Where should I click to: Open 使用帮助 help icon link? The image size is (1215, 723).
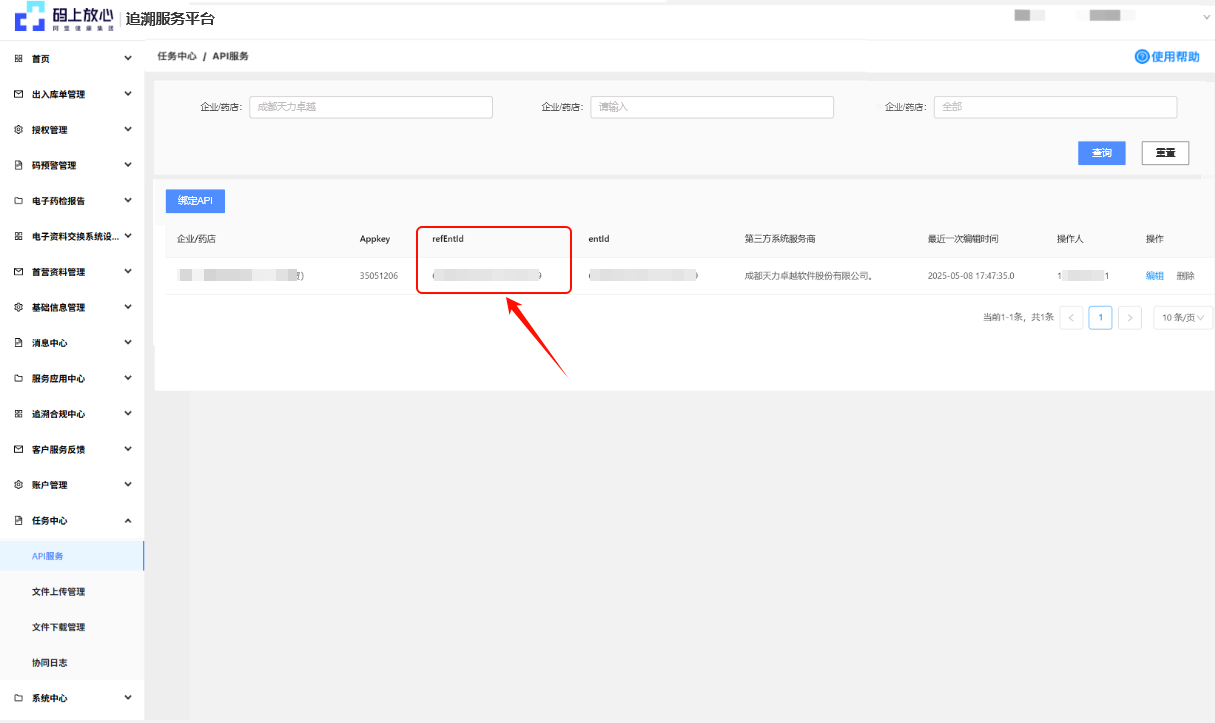click(x=1141, y=57)
